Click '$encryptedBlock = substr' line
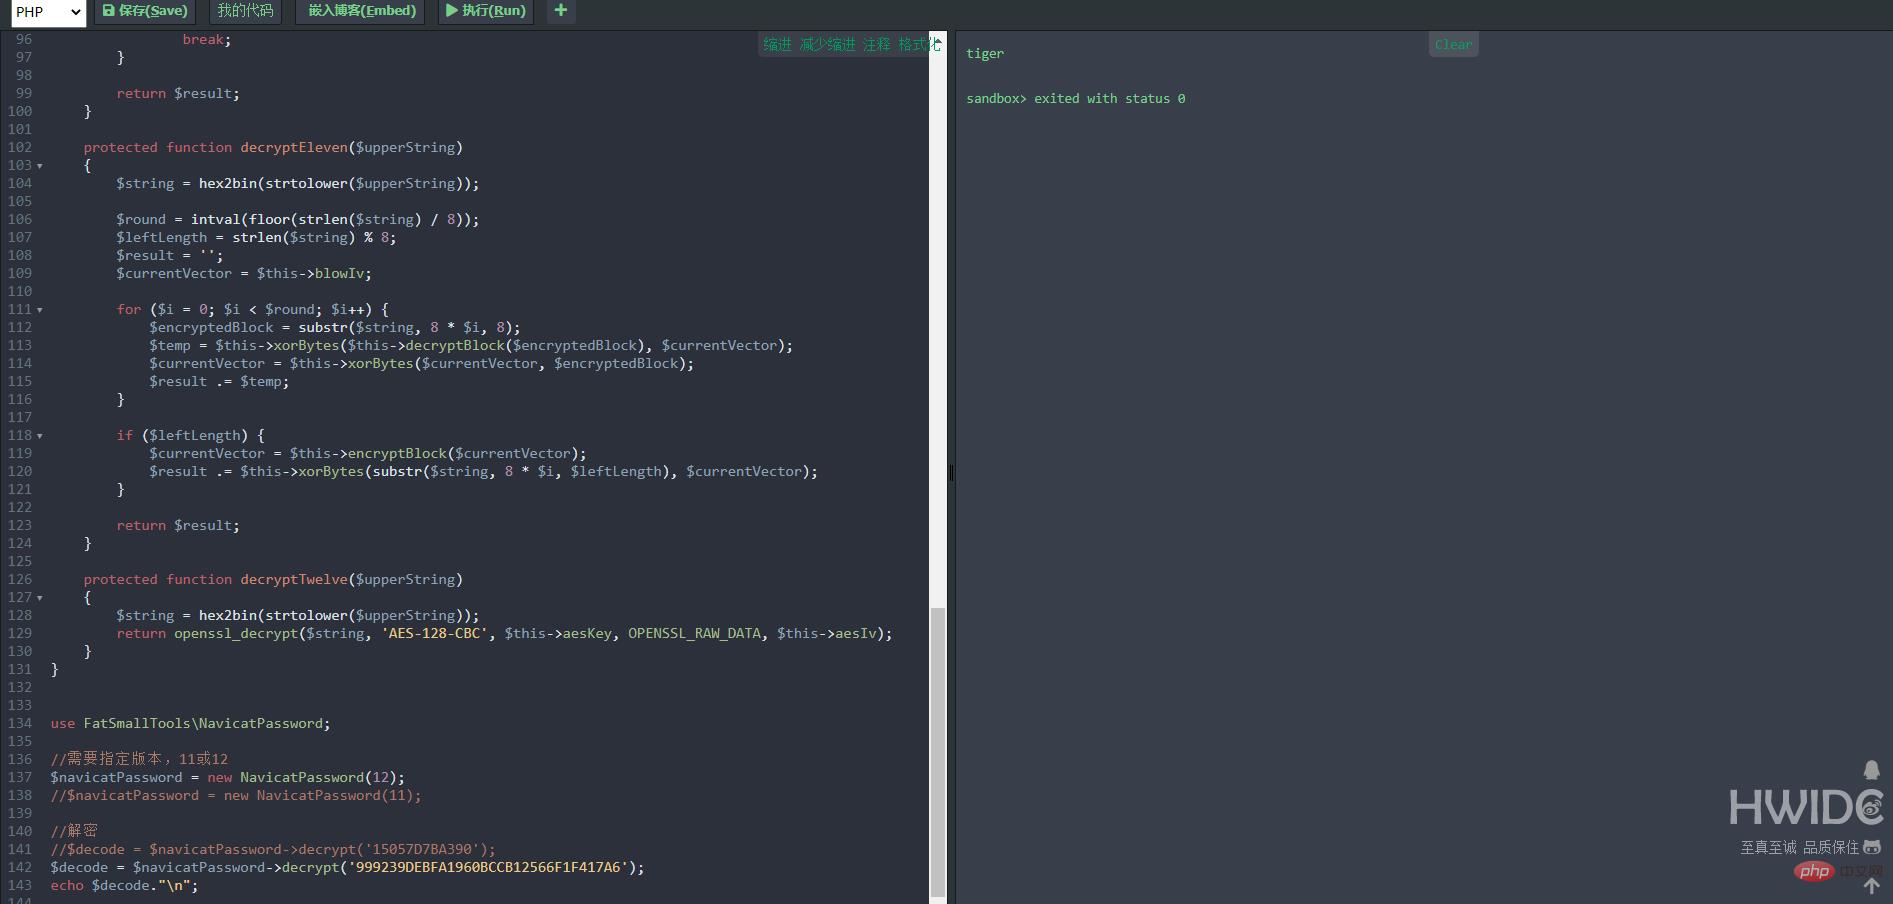Screen dimensions: 1893x904 pos(335,328)
